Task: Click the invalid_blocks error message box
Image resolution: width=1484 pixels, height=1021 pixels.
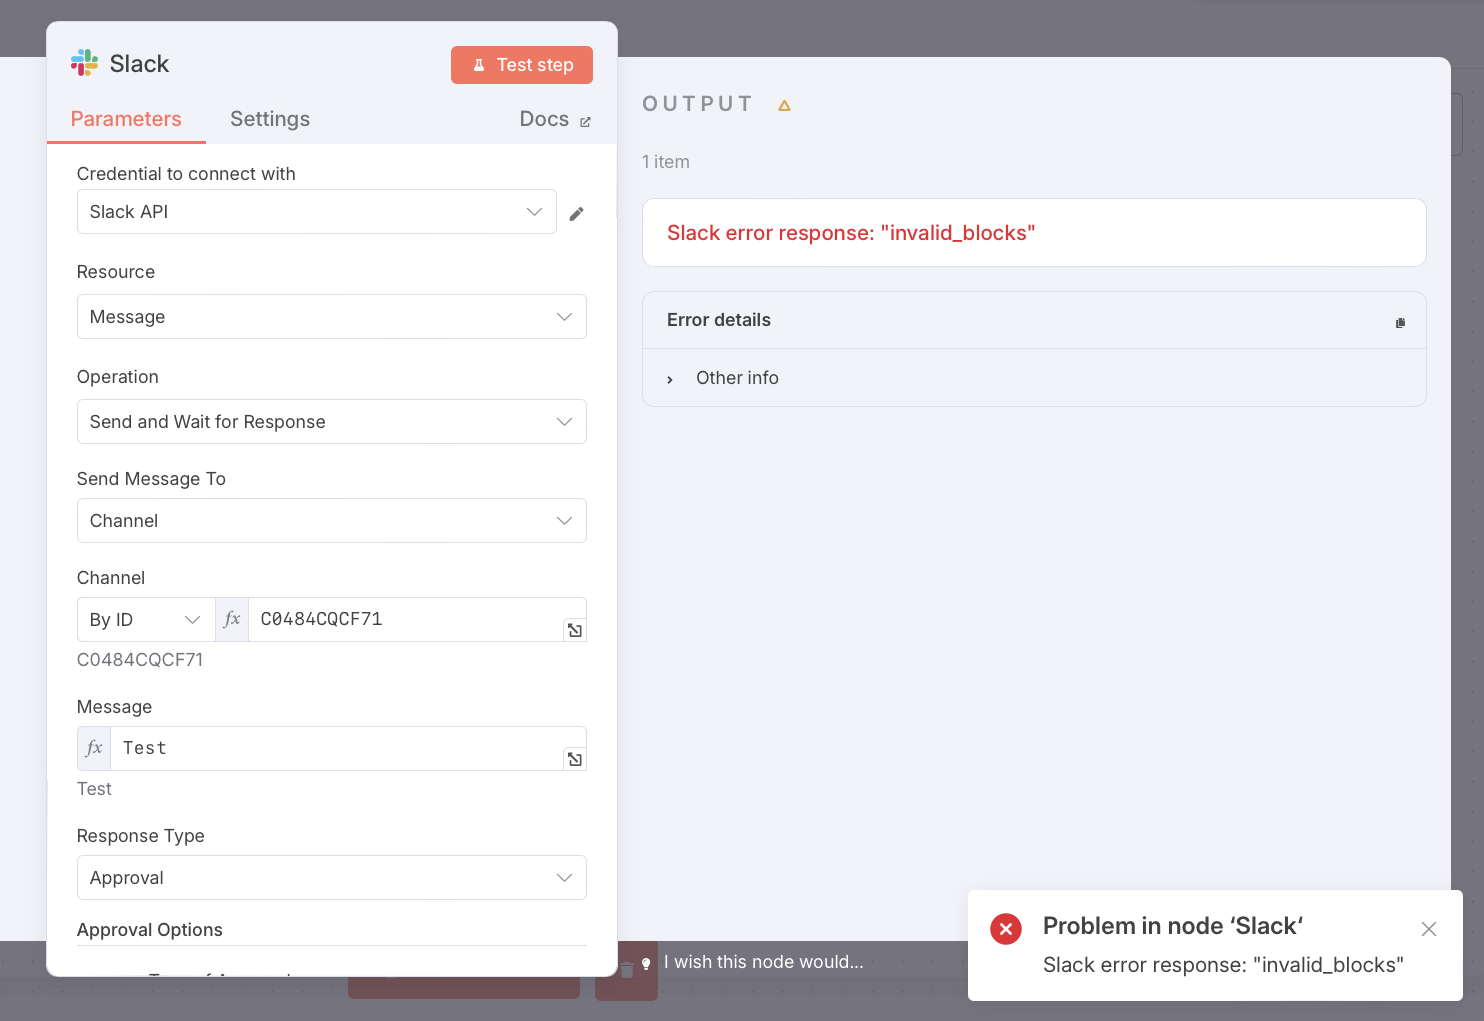Action: (1034, 233)
